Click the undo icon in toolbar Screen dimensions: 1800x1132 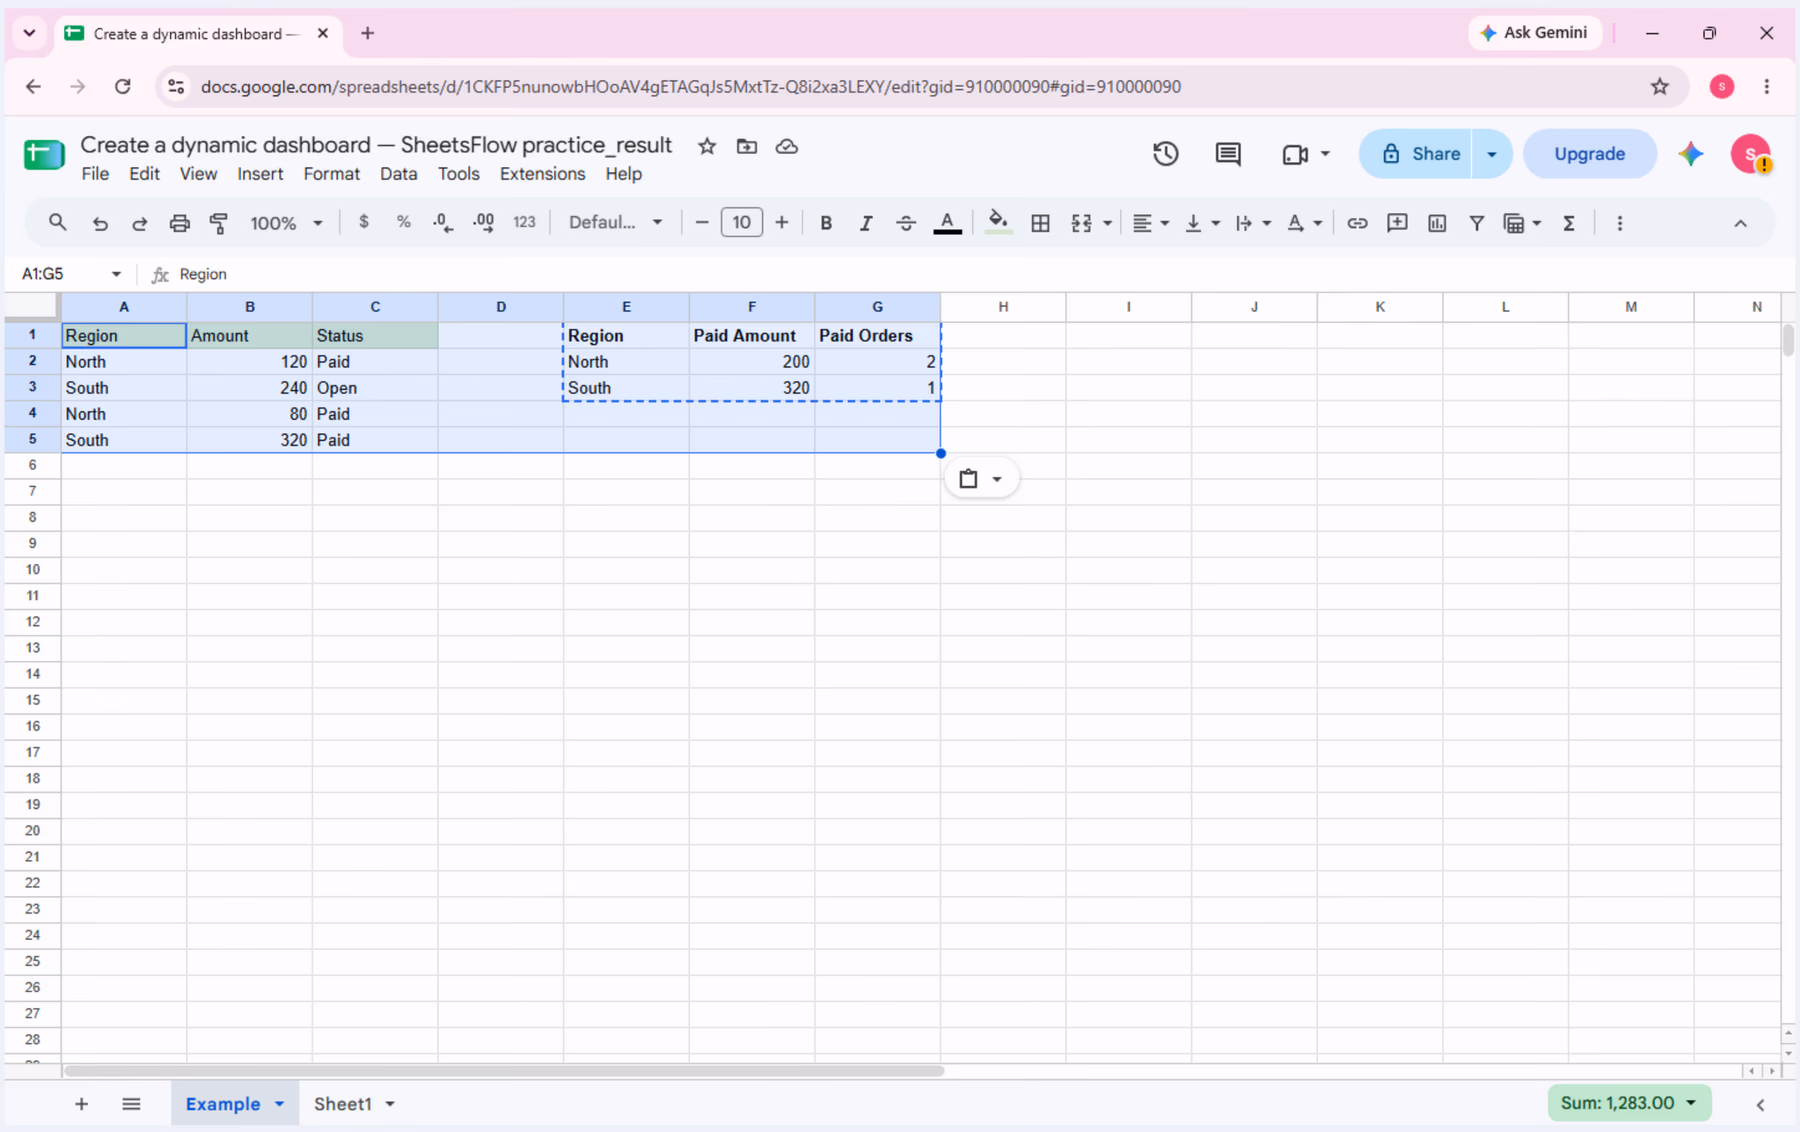[100, 223]
